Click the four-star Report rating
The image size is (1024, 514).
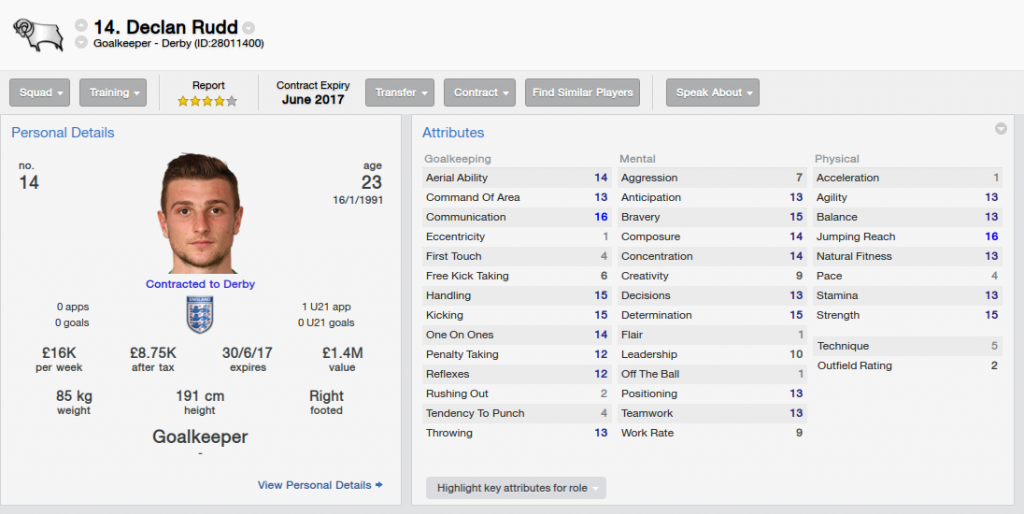click(207, 101)
